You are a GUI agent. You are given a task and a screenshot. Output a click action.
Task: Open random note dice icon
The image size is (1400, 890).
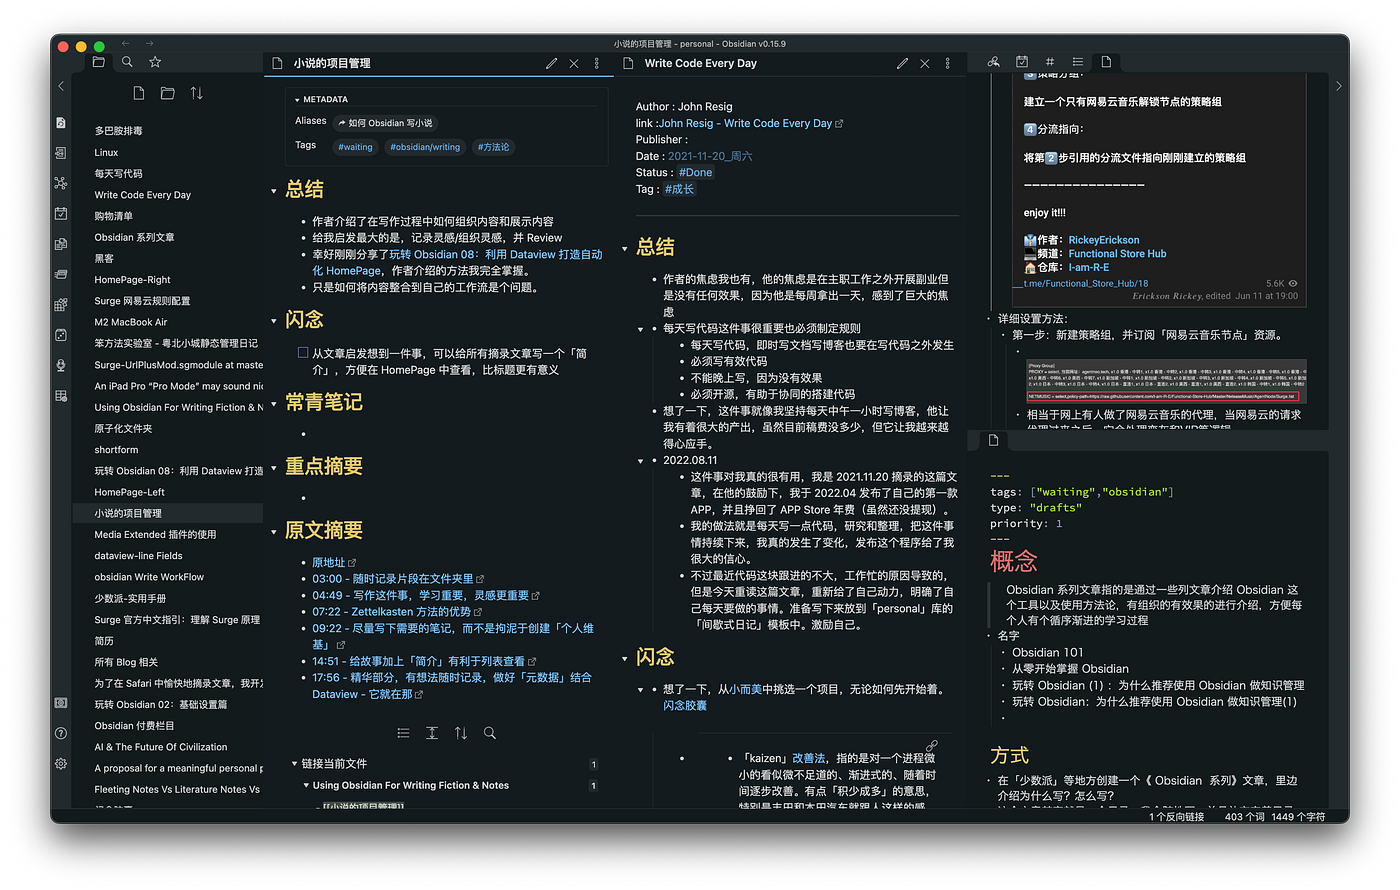[x=61, y=335]
